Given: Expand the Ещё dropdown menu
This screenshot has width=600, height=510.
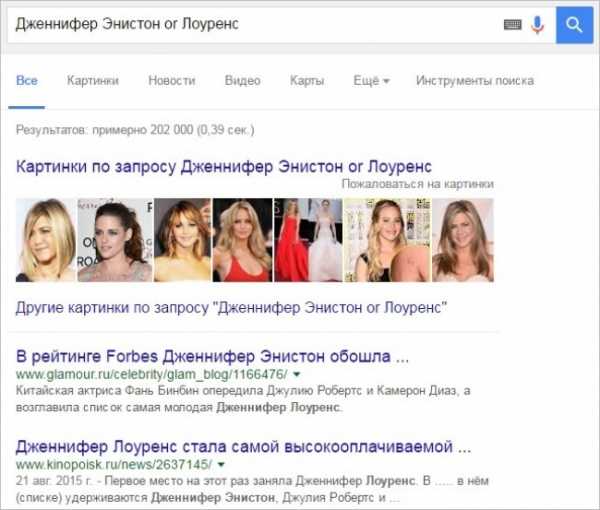Looking at the screenshot, I should pos(371,81).
